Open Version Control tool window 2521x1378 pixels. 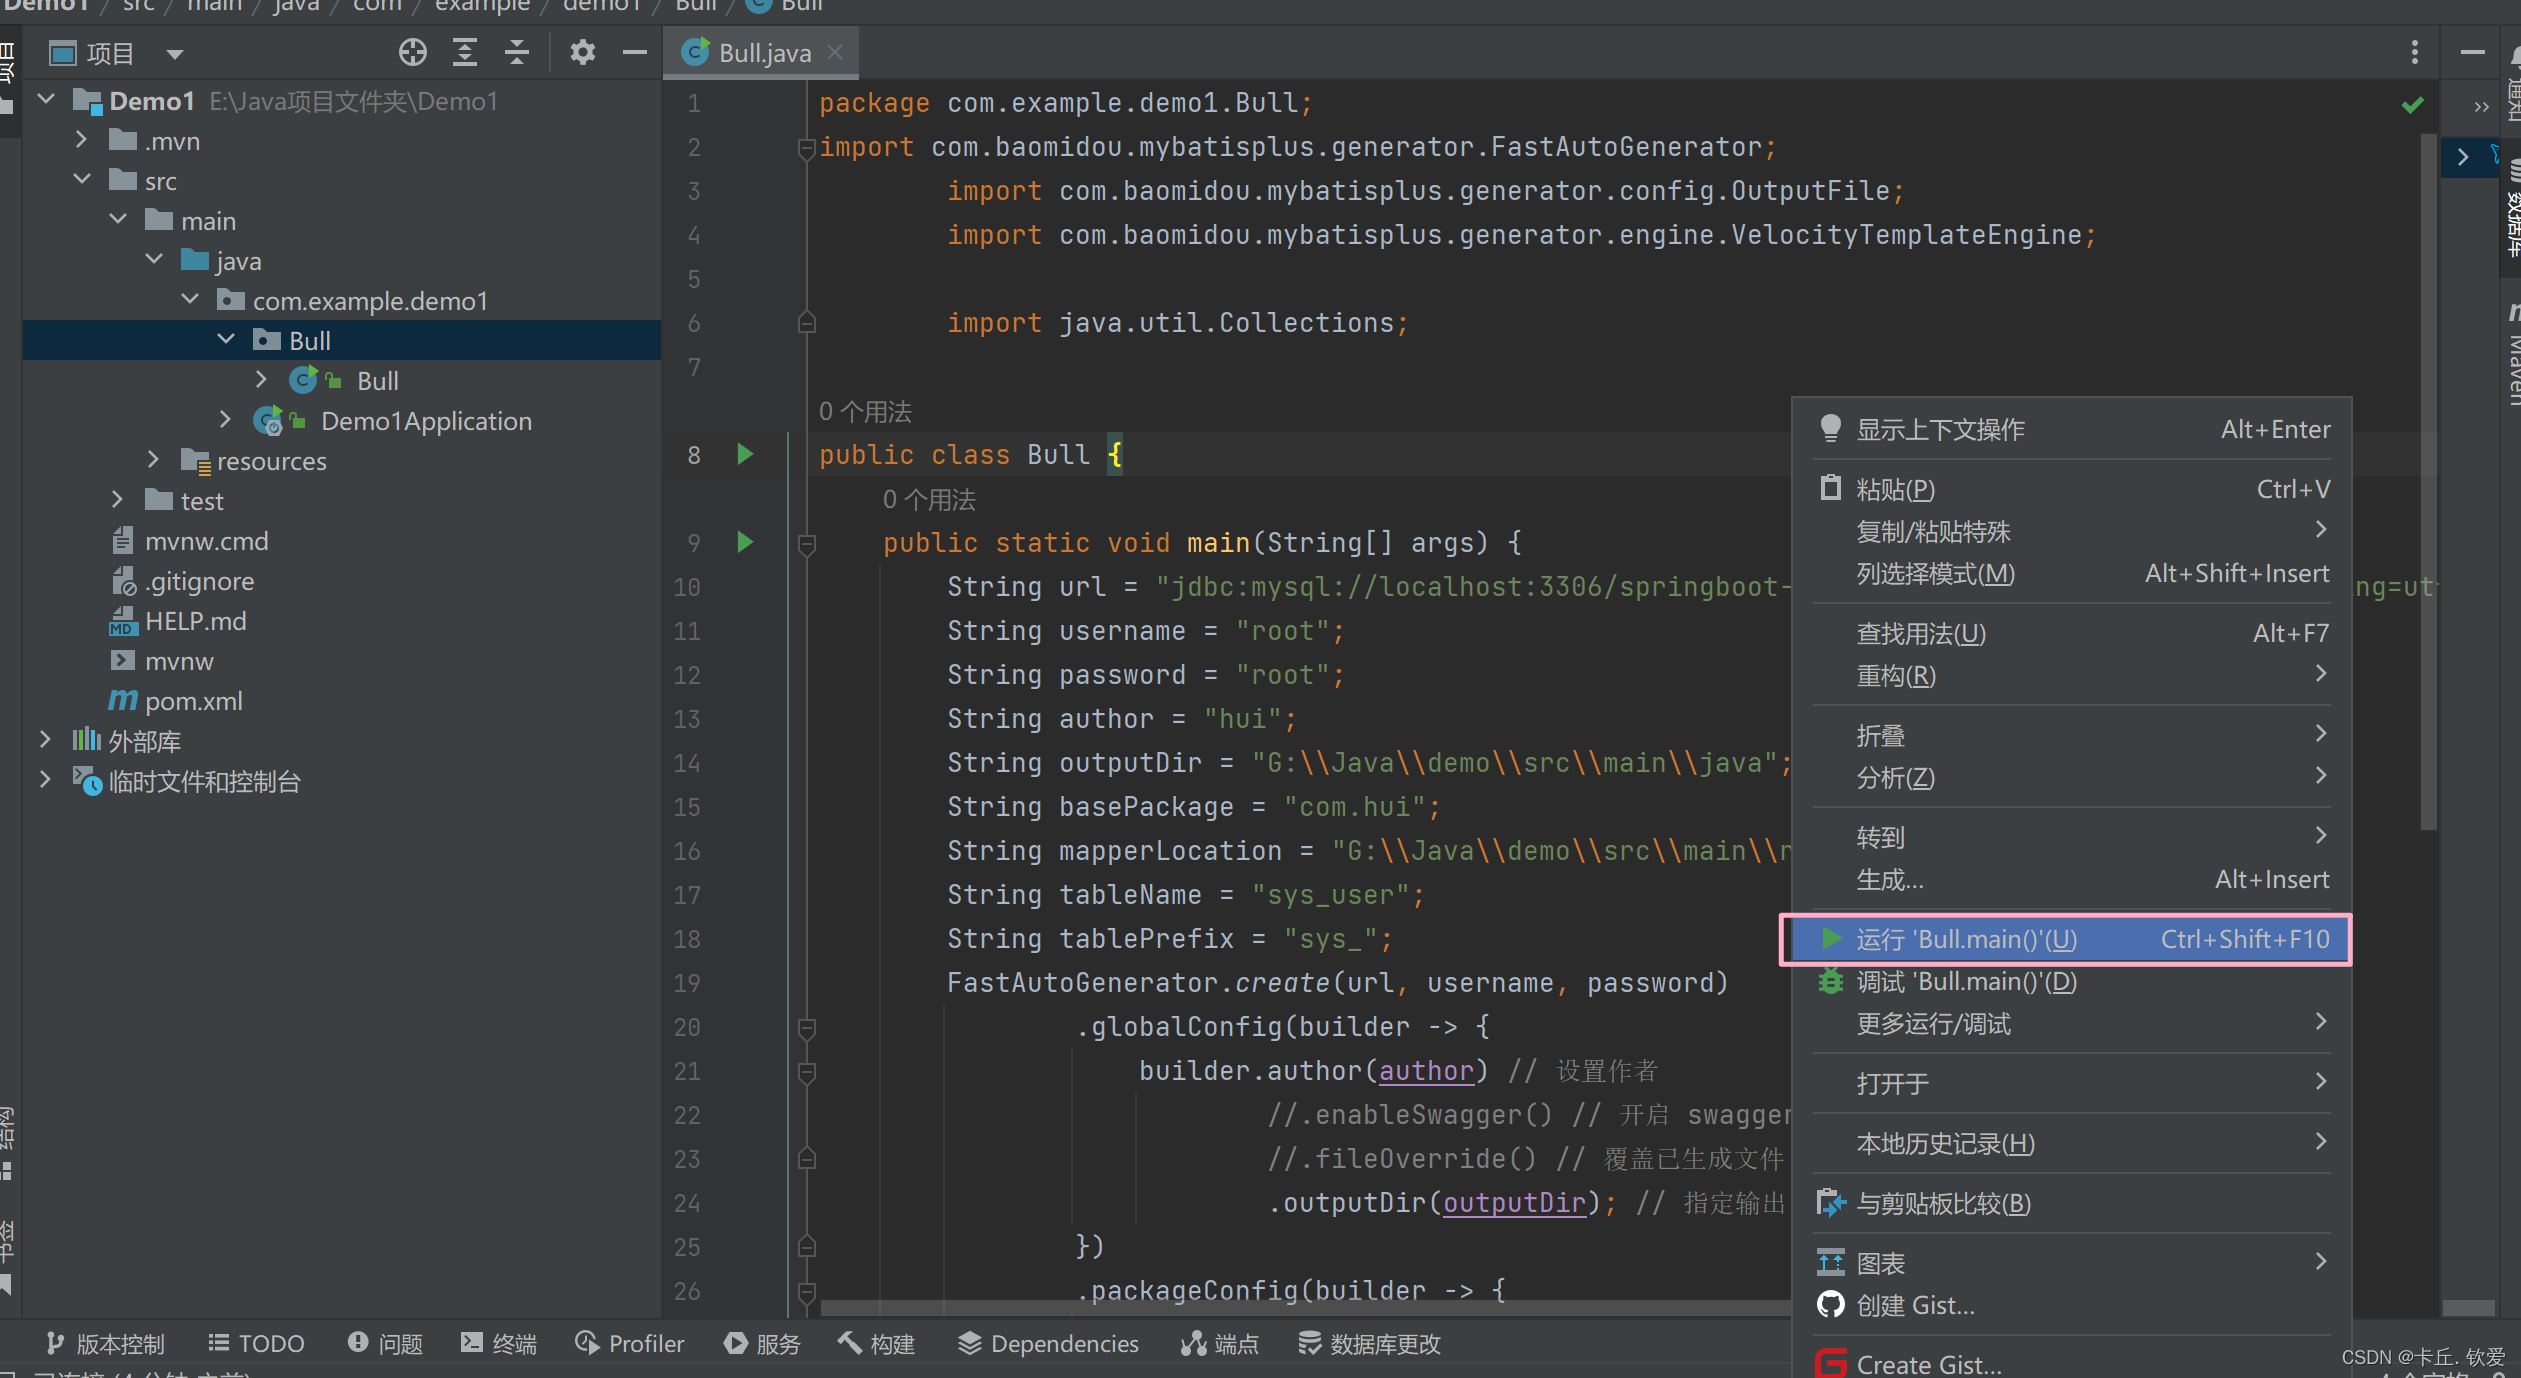[105, 1344]
